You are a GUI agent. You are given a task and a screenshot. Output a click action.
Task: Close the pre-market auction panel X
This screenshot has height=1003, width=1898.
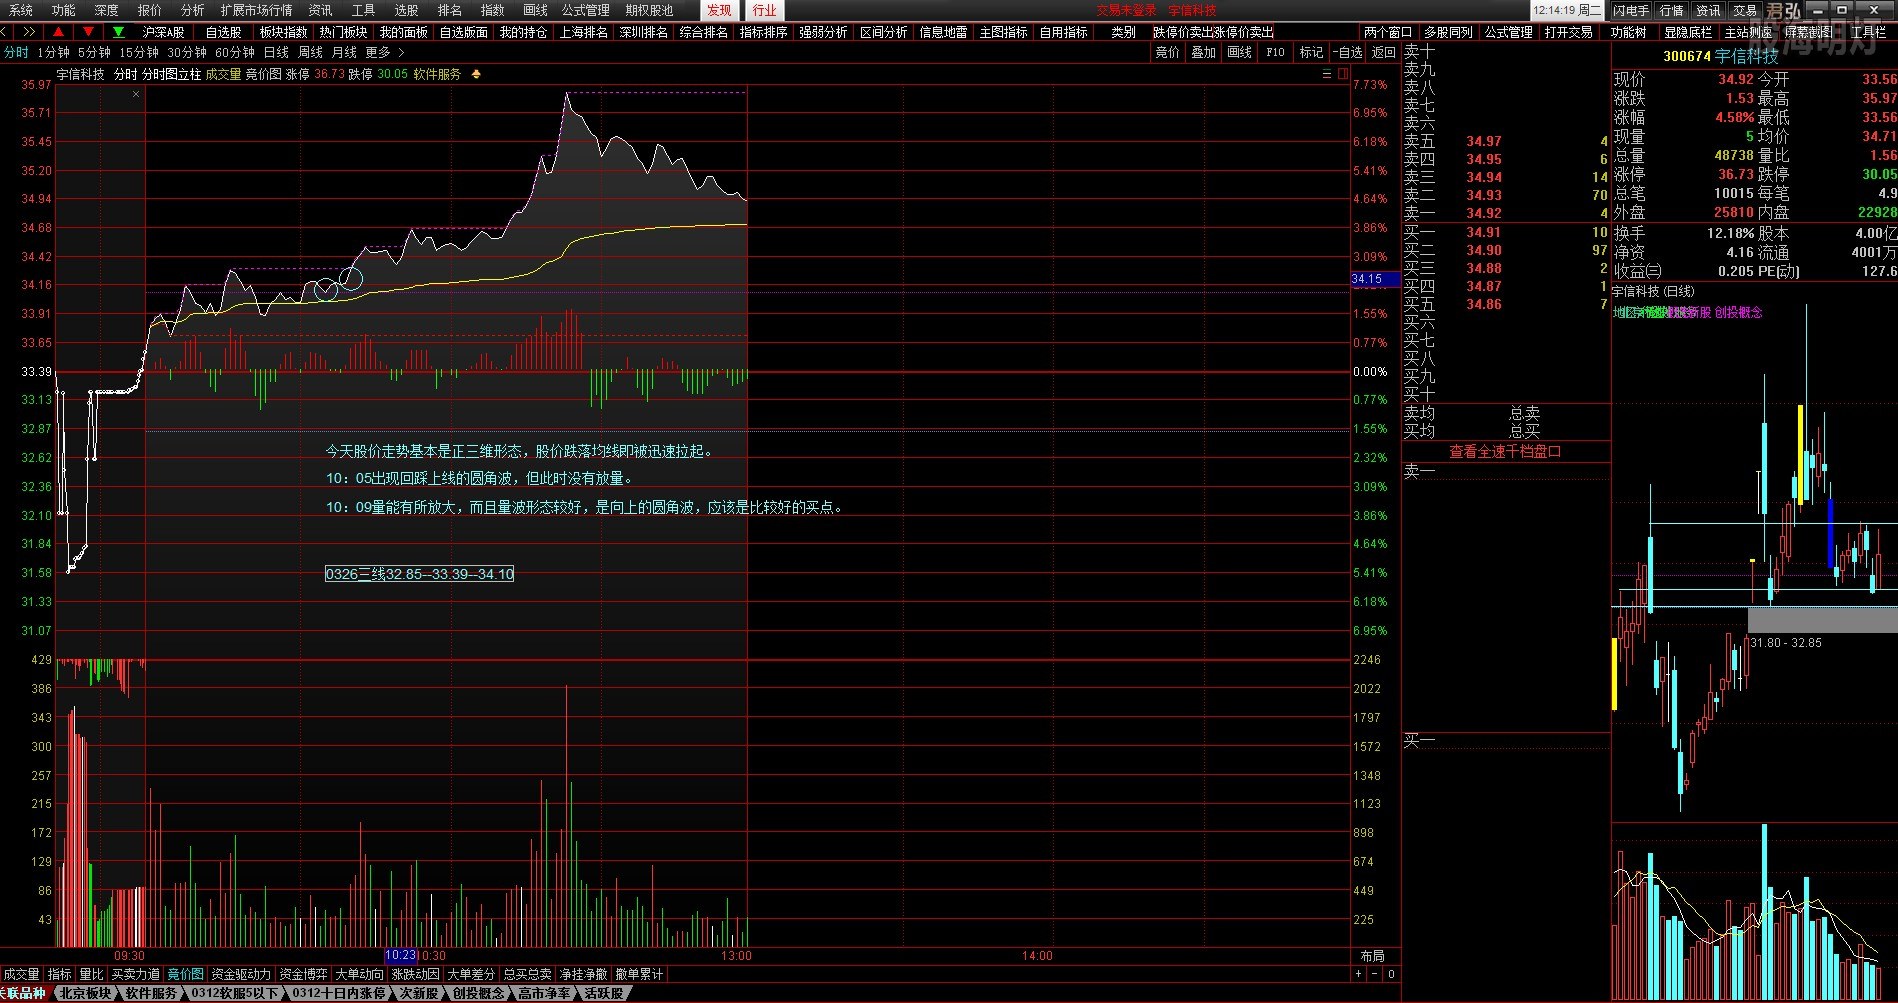[137, 94]
